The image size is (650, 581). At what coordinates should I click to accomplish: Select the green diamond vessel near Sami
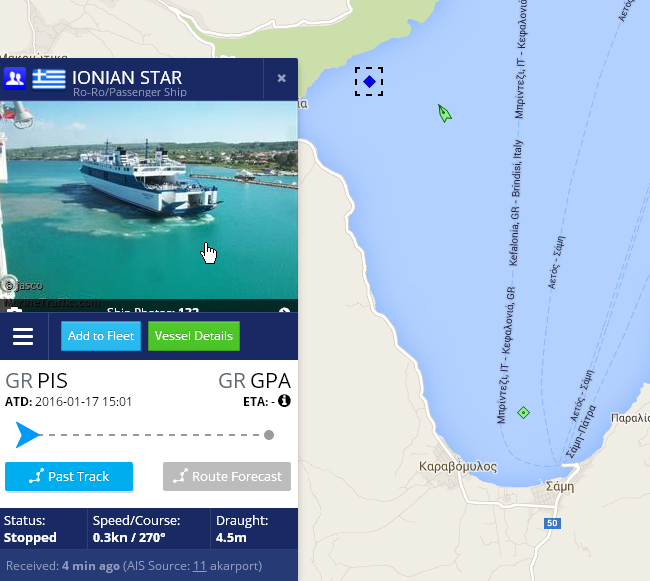coord(523,412)
